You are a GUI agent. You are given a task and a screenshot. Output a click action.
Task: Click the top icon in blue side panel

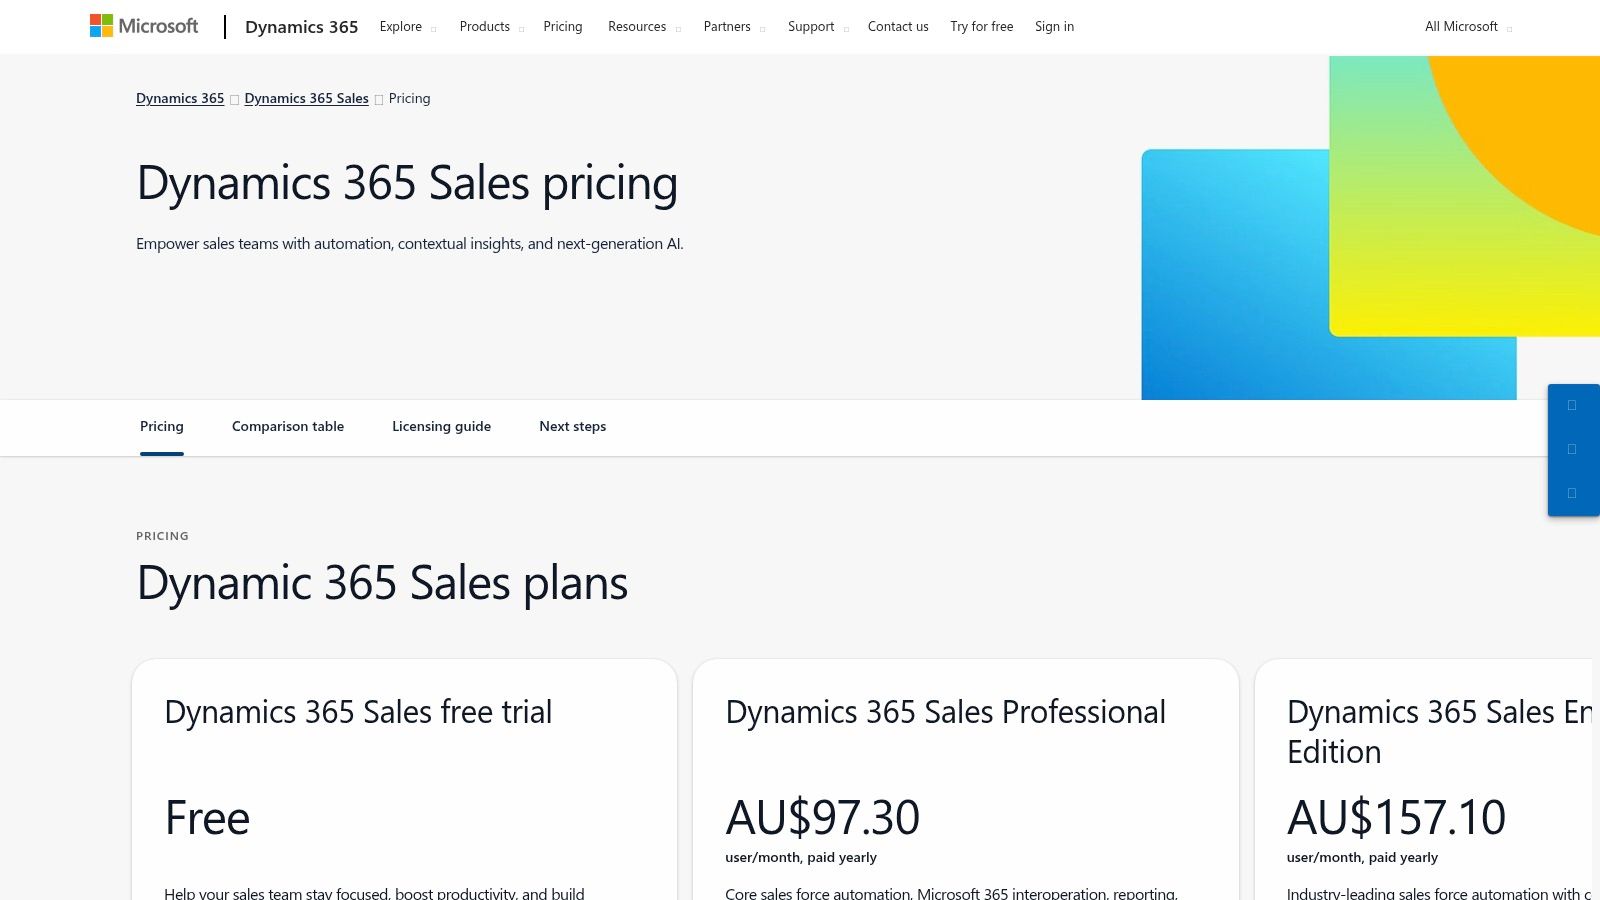[x=1572, y=405]
